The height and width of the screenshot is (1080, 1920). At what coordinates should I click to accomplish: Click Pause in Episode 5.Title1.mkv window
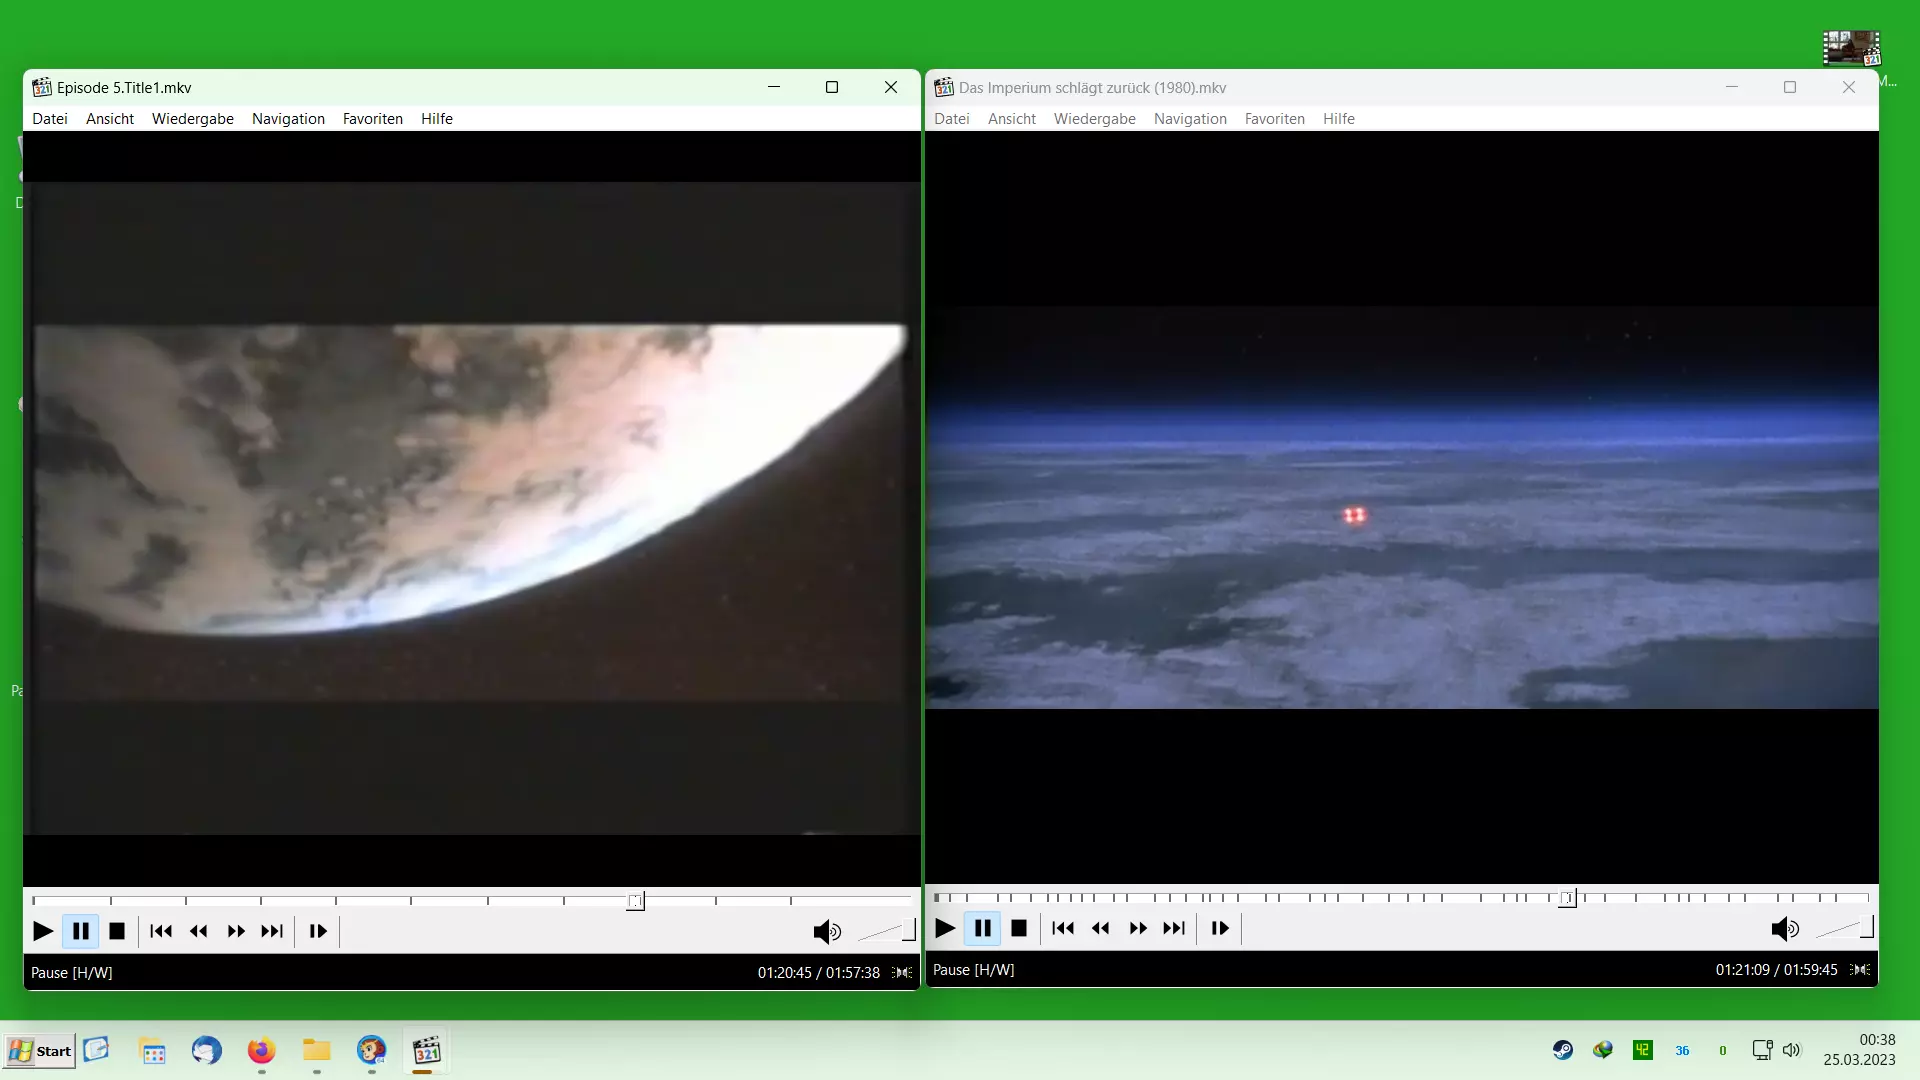pos(81,931)
